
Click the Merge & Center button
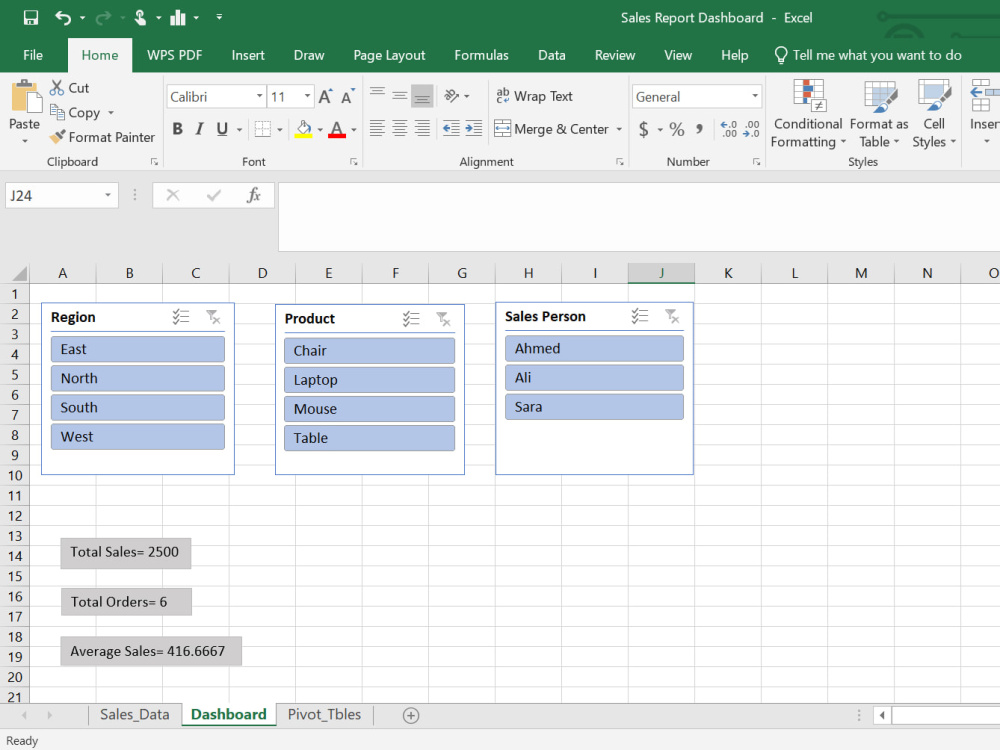click(552, 129)
